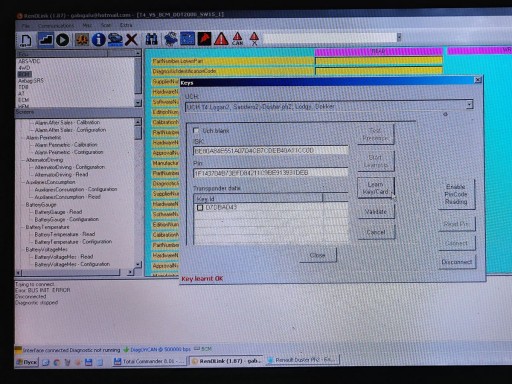Open BatteryTemperature - Read screen
The height and width of the screenshot is (384, 512).
(x=65, y=234)
